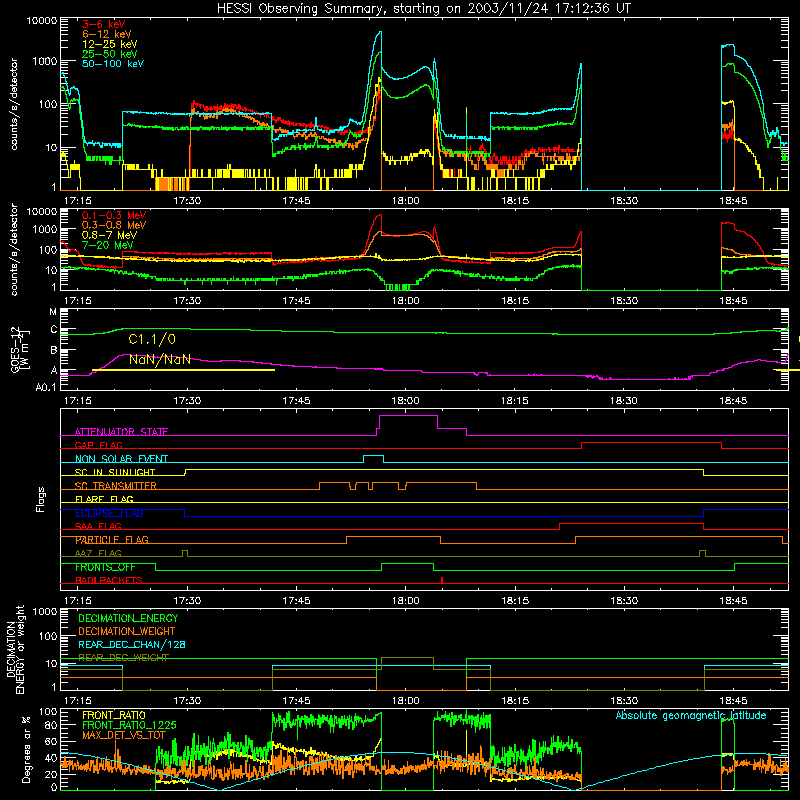
Task: Click the DECIMATION_WEIGHT legend label
Action: [x=127, y=631]
